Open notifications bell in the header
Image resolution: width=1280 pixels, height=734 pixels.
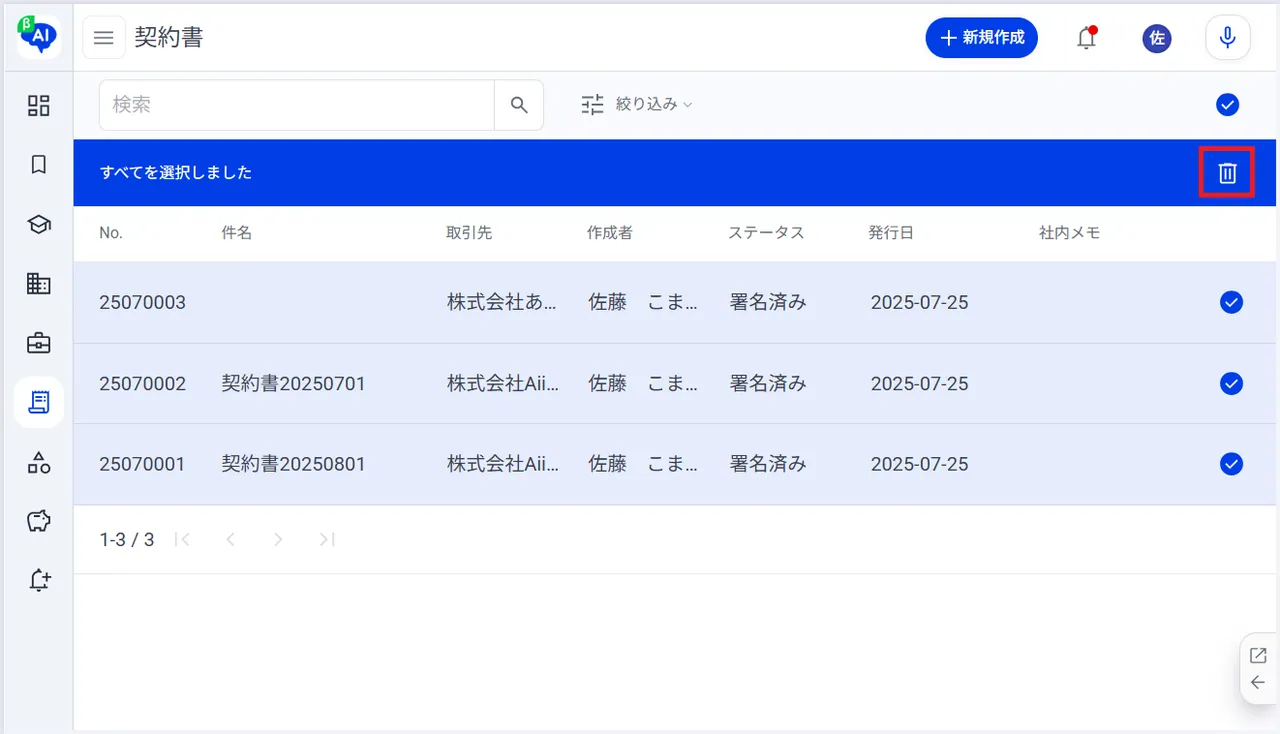[x=1086, y=38]
